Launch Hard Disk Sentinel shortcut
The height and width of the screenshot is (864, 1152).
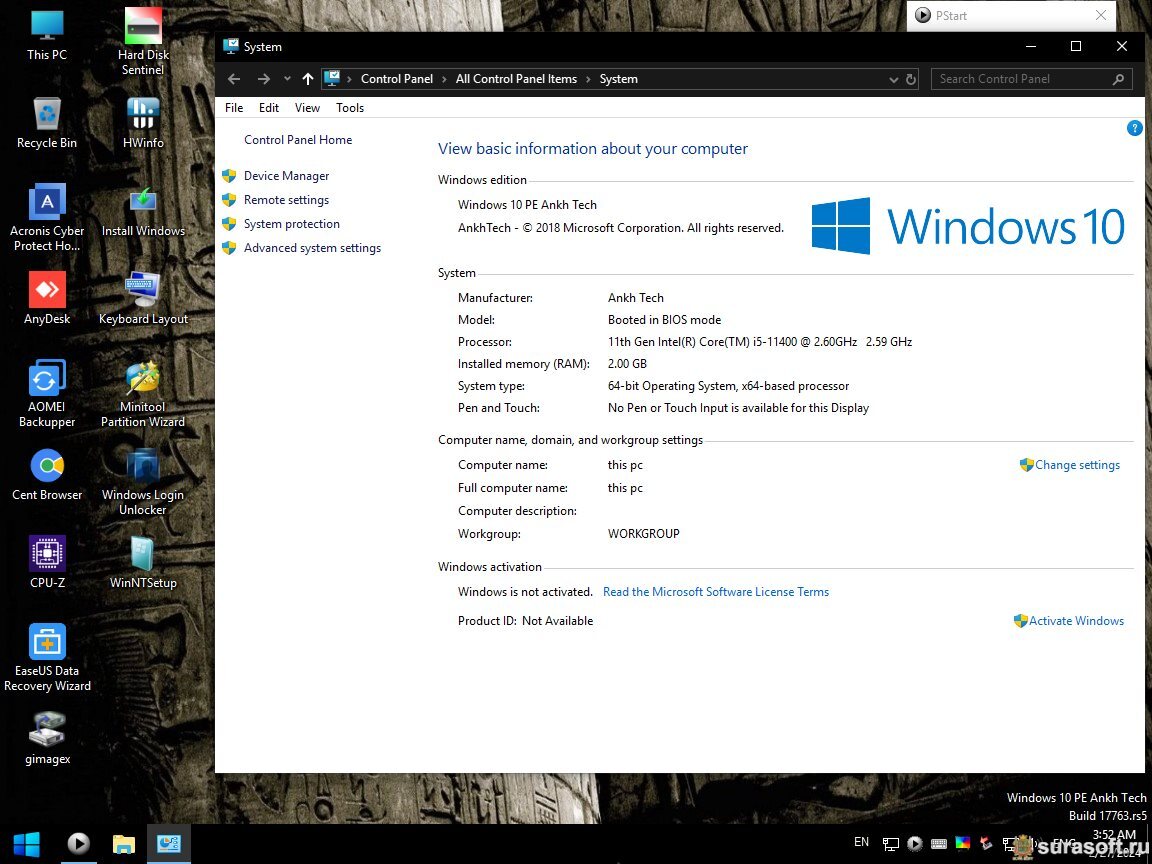(x=143, y=41)
